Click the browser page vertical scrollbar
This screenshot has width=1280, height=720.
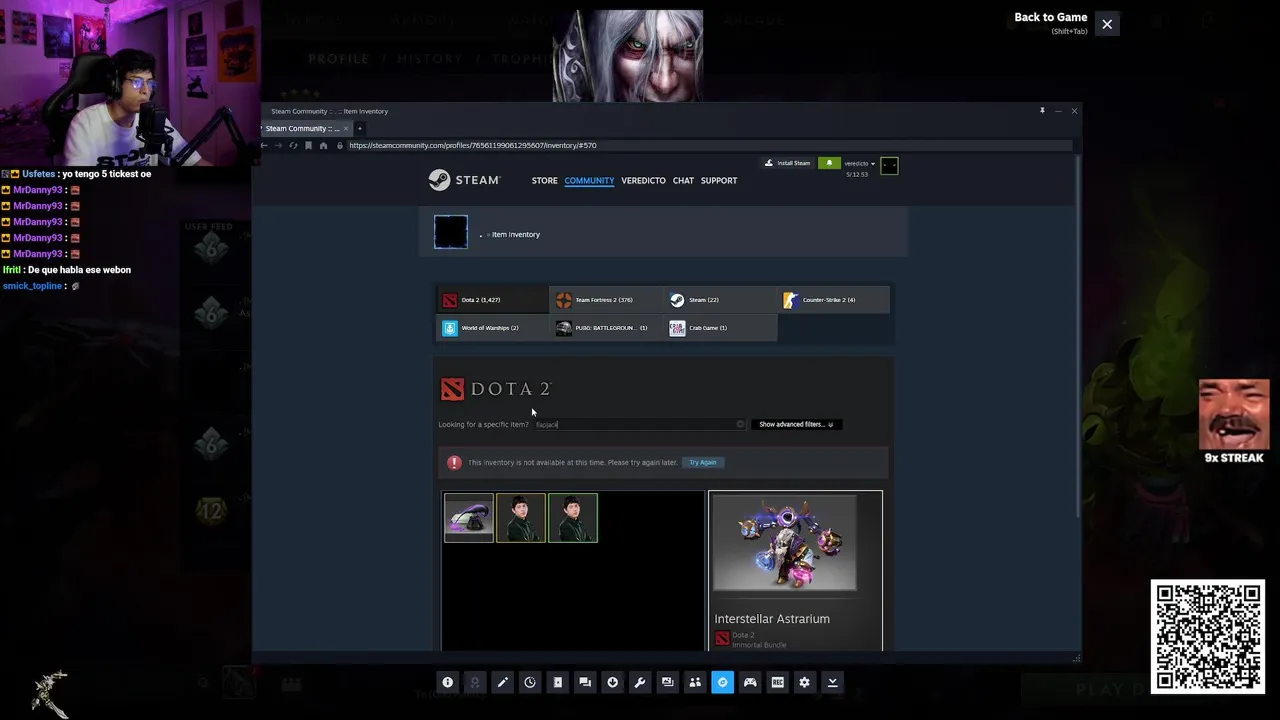1077,335
